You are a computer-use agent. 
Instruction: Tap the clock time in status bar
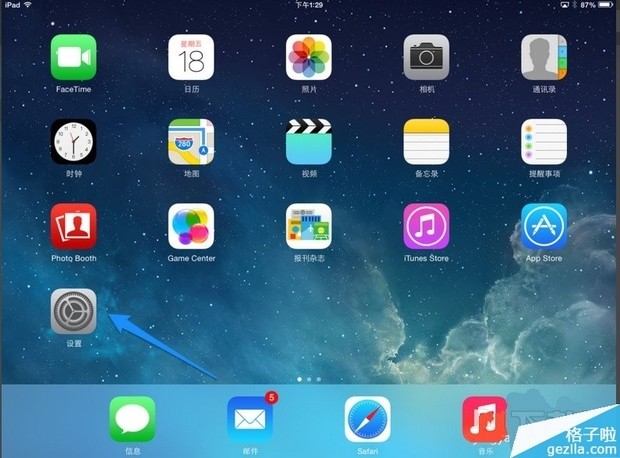pyautogui.click(x=309, y=5)
